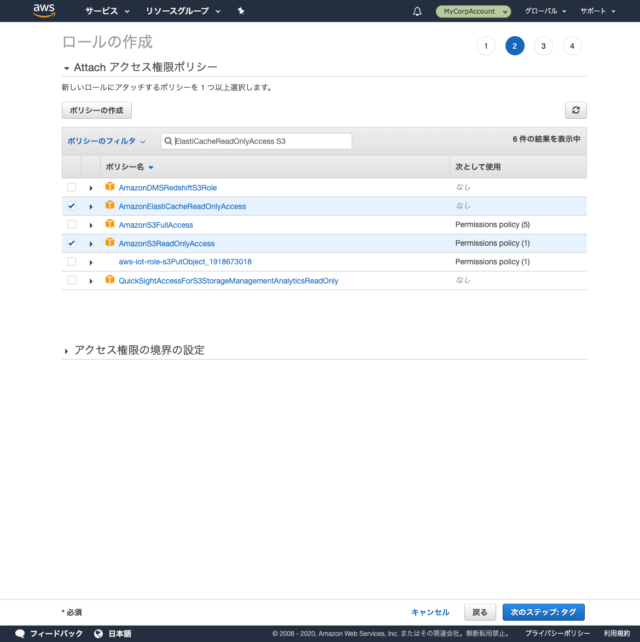Click the pin shortcut star icon
This screenshot has height=642, width=640.
(241, 11)
